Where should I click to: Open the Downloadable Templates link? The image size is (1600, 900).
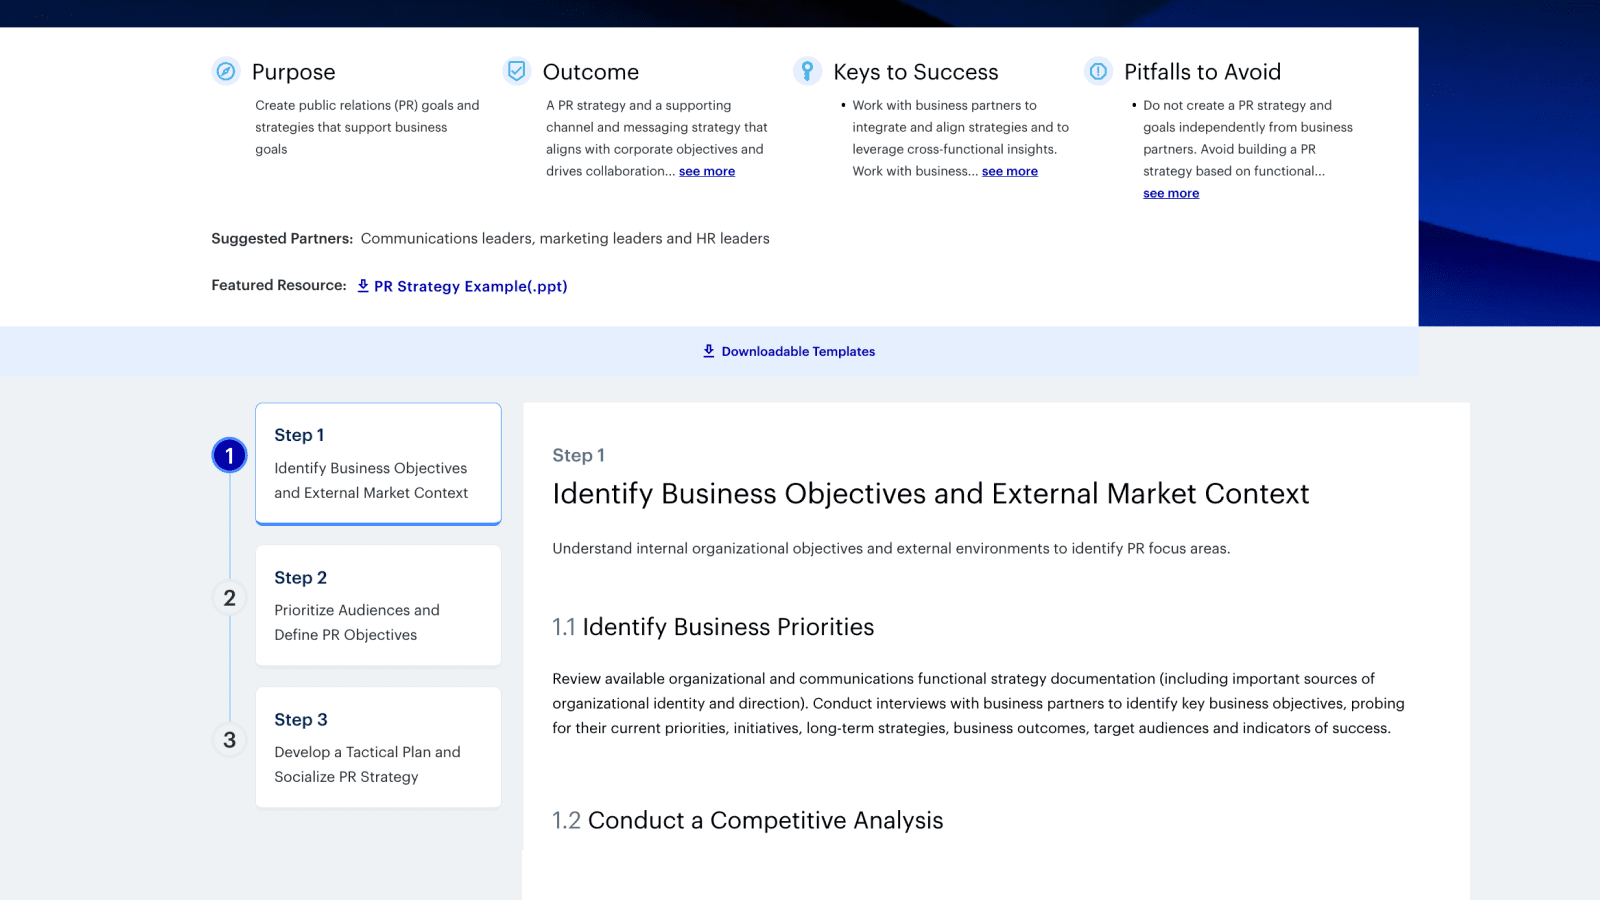[x=798, y=352]
